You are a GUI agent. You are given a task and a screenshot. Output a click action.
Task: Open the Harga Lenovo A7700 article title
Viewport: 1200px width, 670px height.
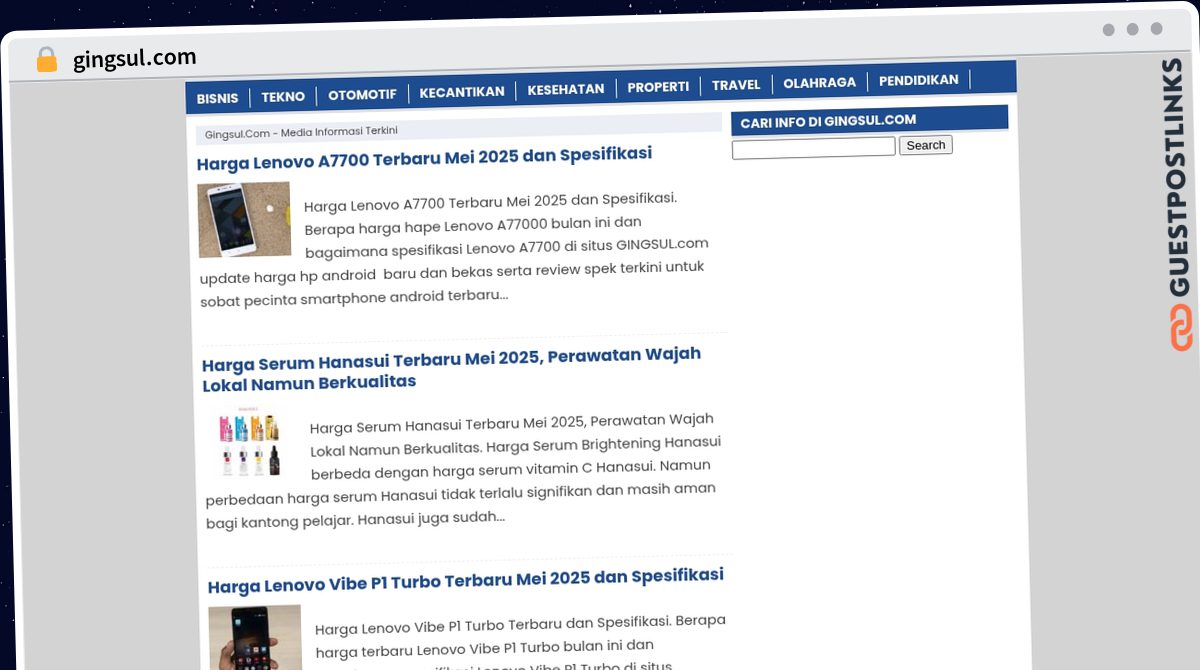pos(424,158)
